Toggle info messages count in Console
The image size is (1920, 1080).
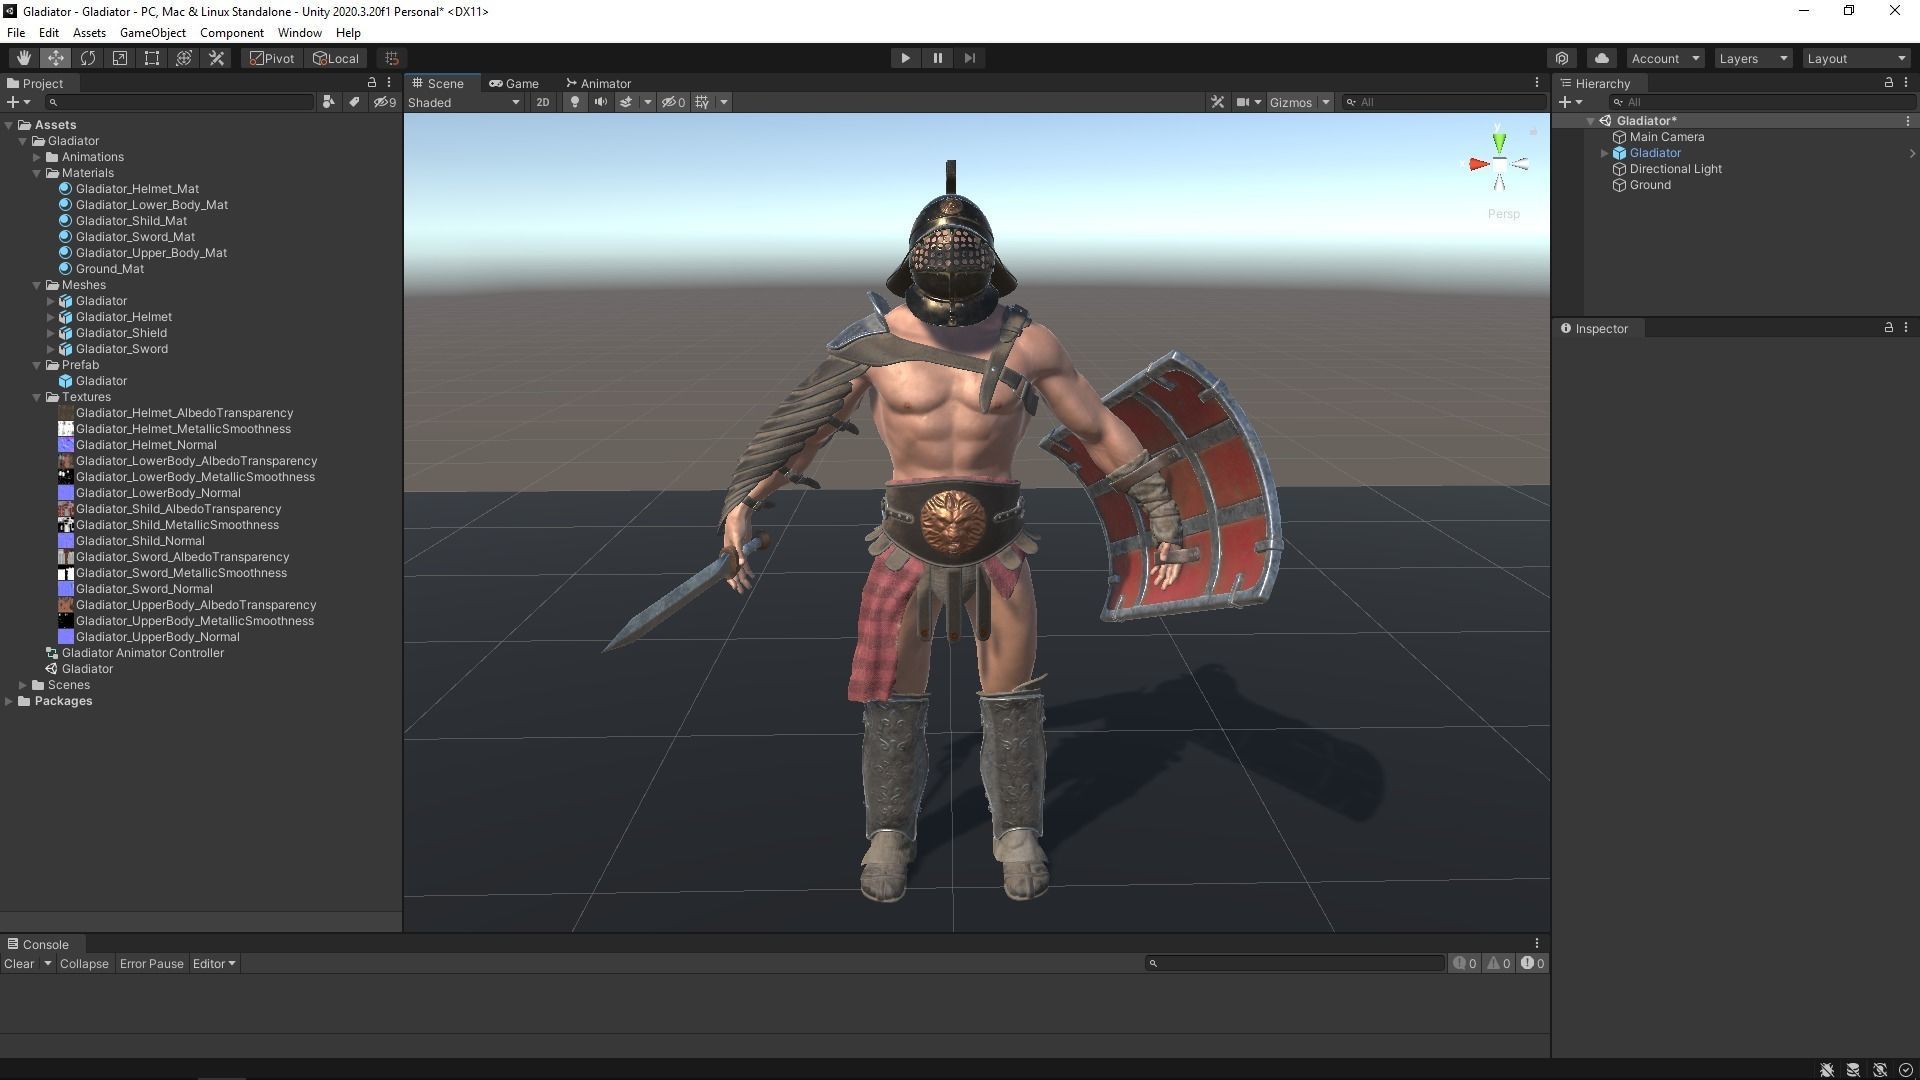(1464, 964)
